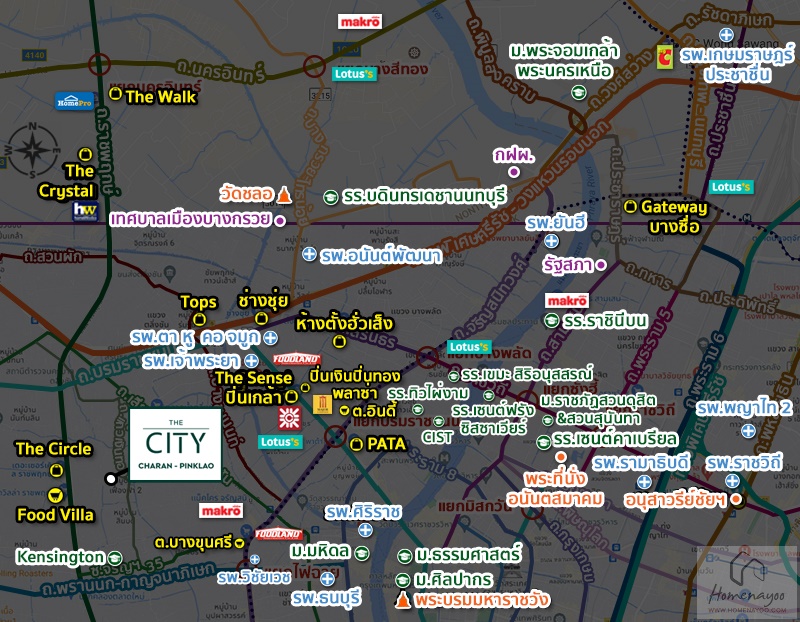
Task: Click the graduation cap icon beside รร.บดินทรเดชานนทบุรี
Action: [x=331, y=197]
